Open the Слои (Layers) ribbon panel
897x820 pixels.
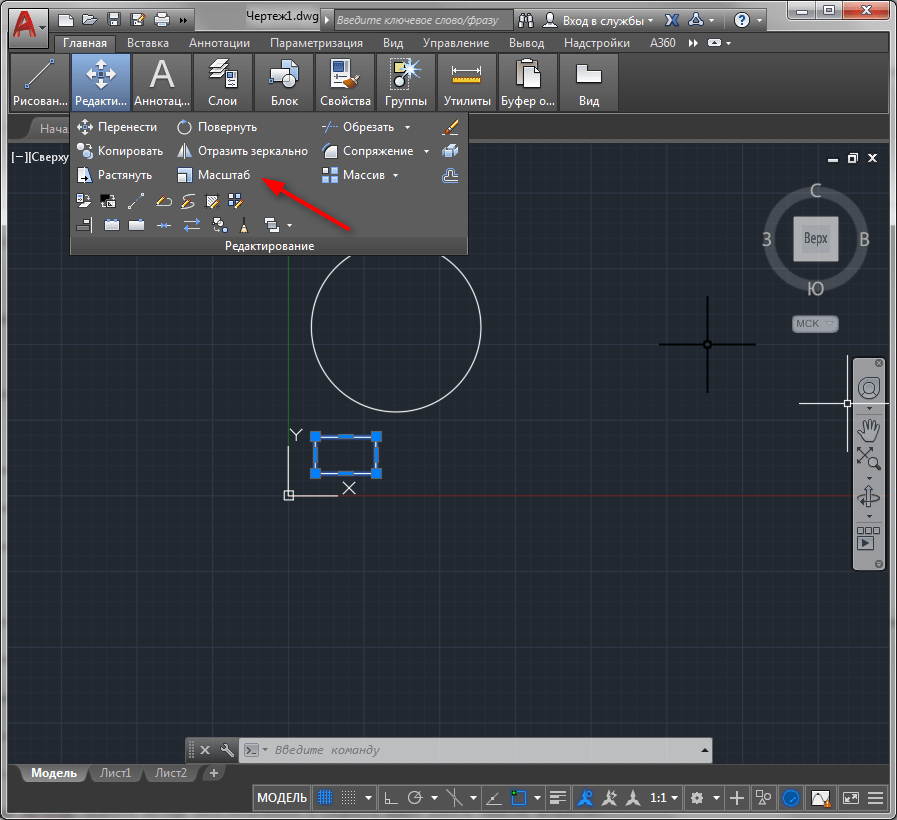click(x=222, y=82)
